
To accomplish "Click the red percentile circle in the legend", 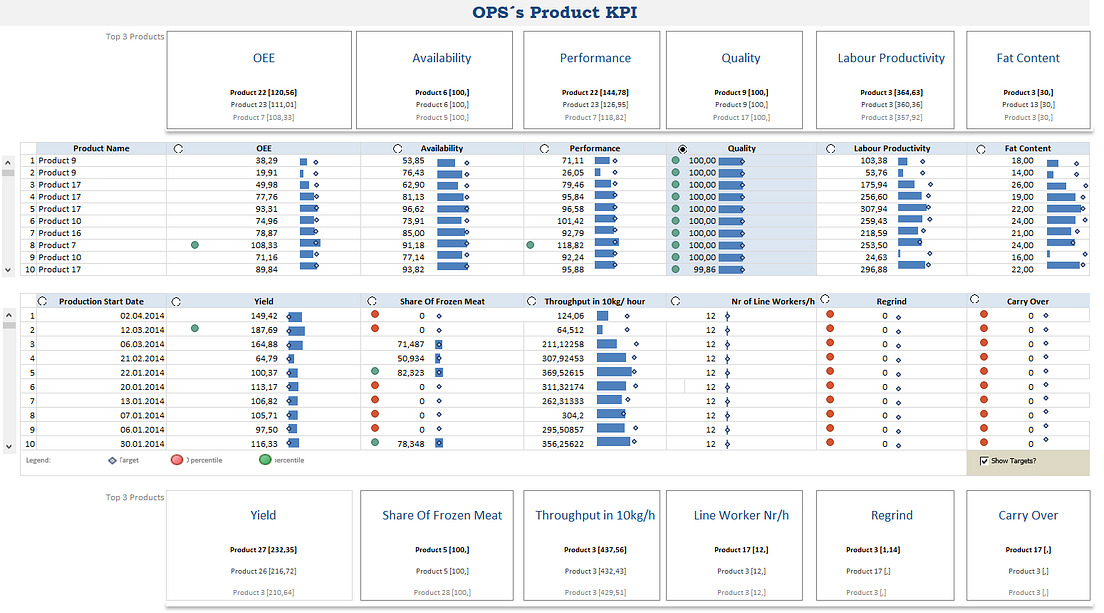I will point(177,460).
